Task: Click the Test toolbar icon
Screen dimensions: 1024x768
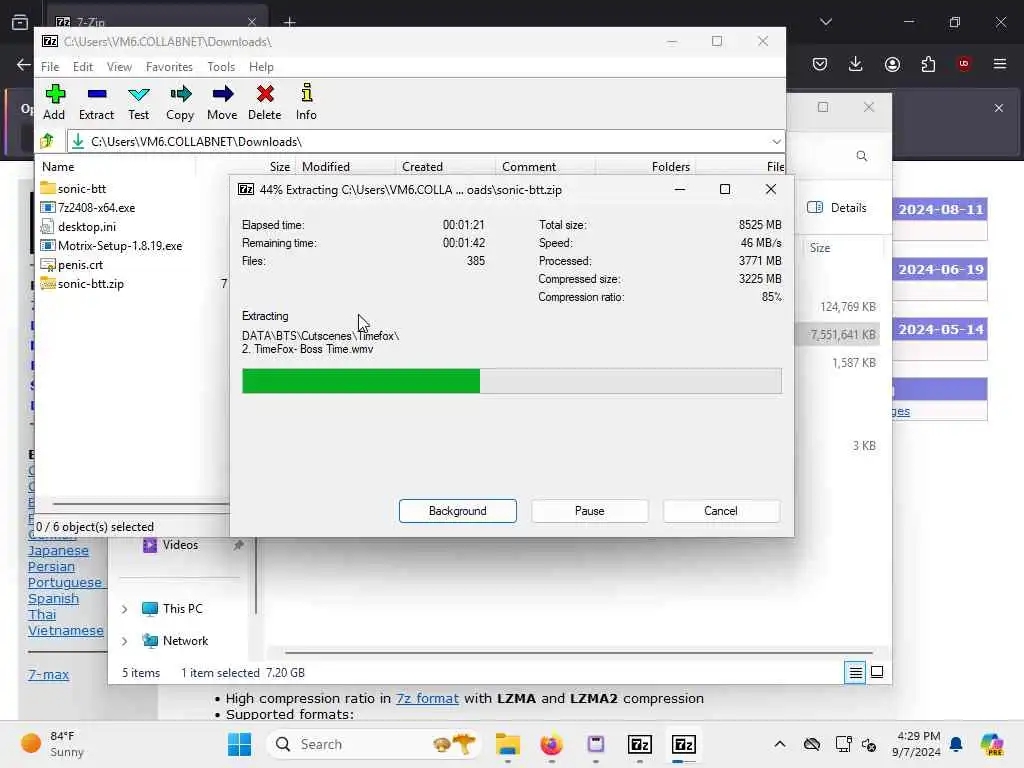Action: (x=138, y=102)
